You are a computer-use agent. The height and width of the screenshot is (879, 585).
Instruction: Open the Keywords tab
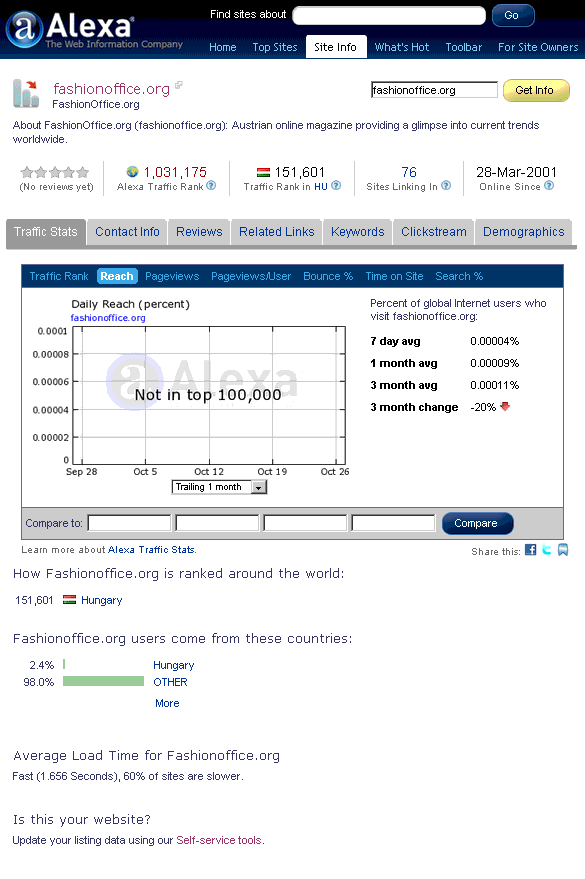pos(358,232)
